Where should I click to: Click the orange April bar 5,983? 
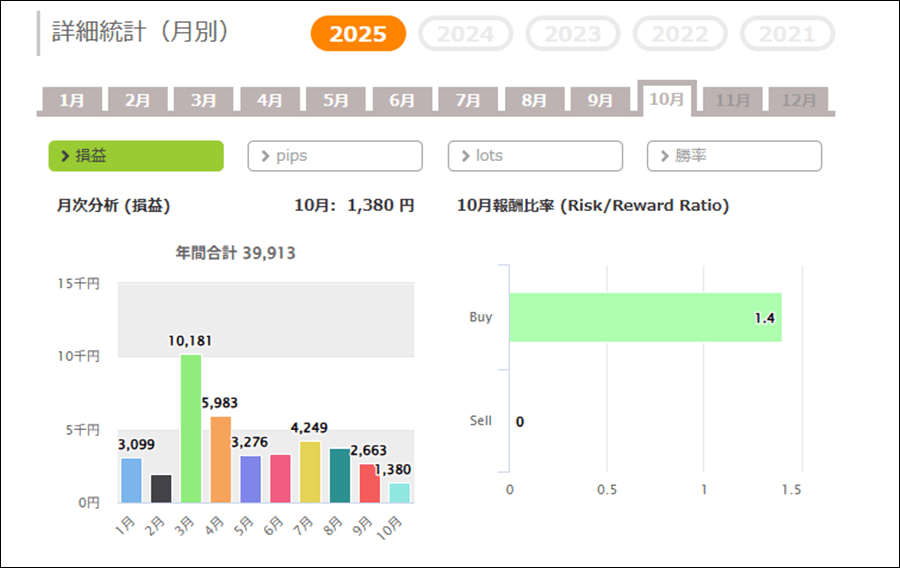point(220,460)
